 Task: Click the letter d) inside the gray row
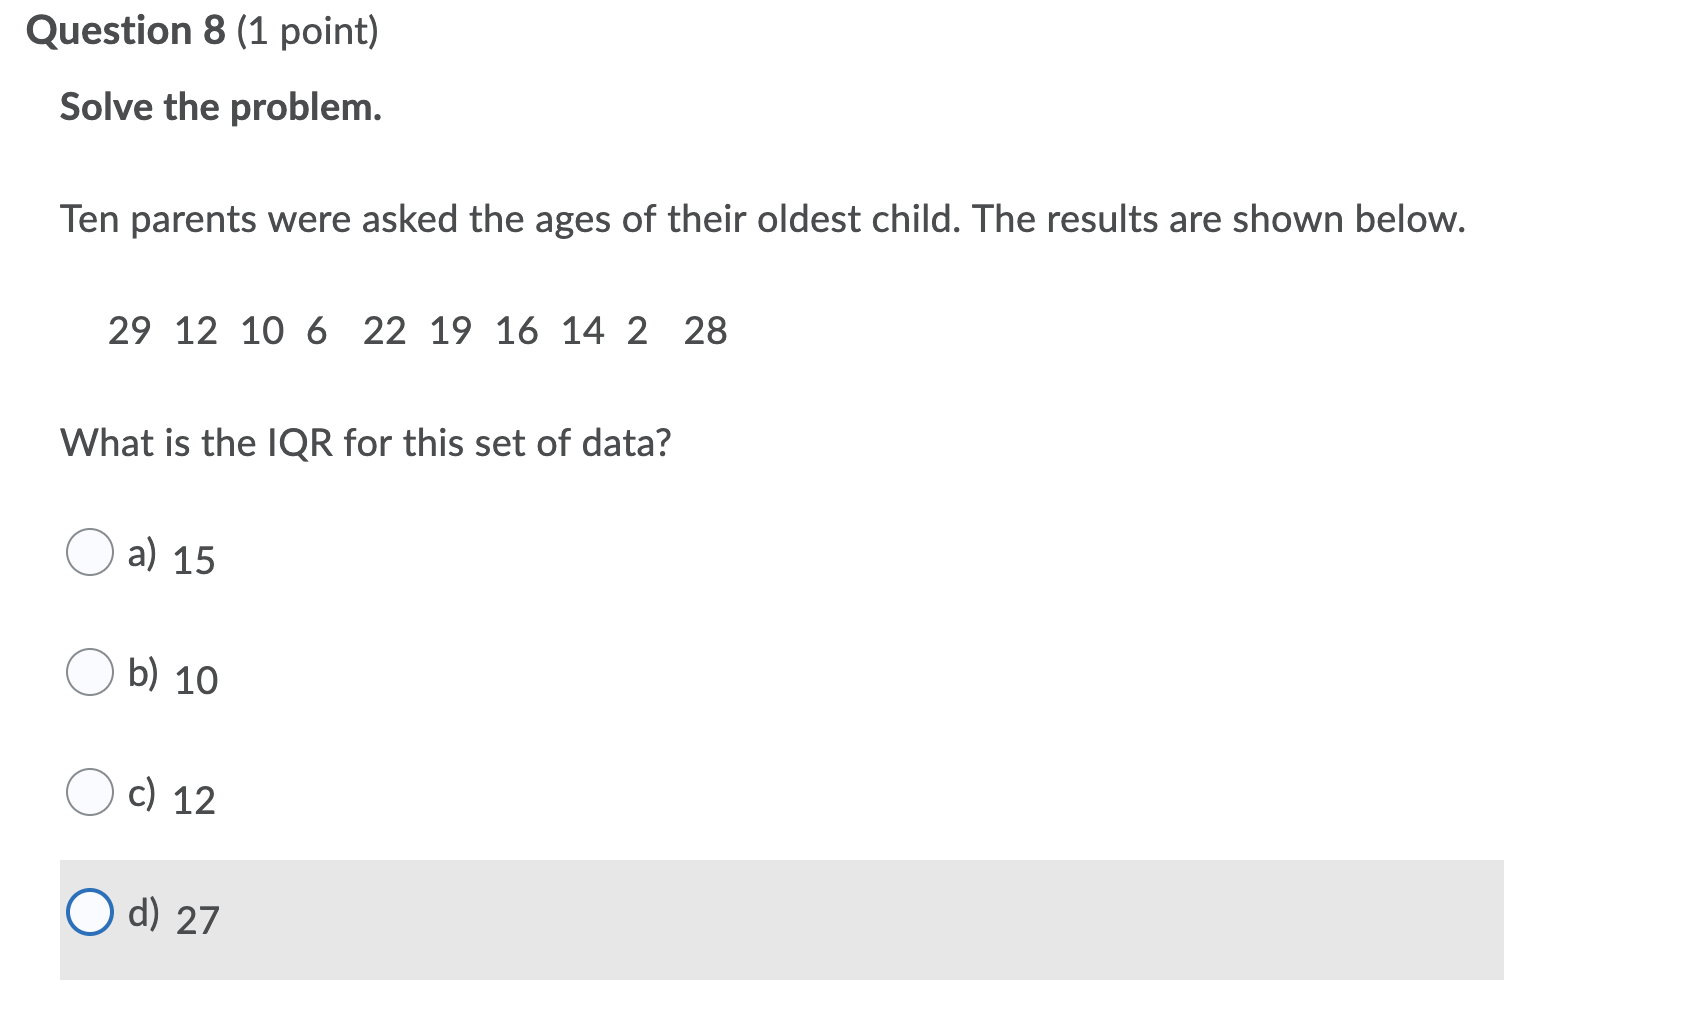click(x=144, y=913)
